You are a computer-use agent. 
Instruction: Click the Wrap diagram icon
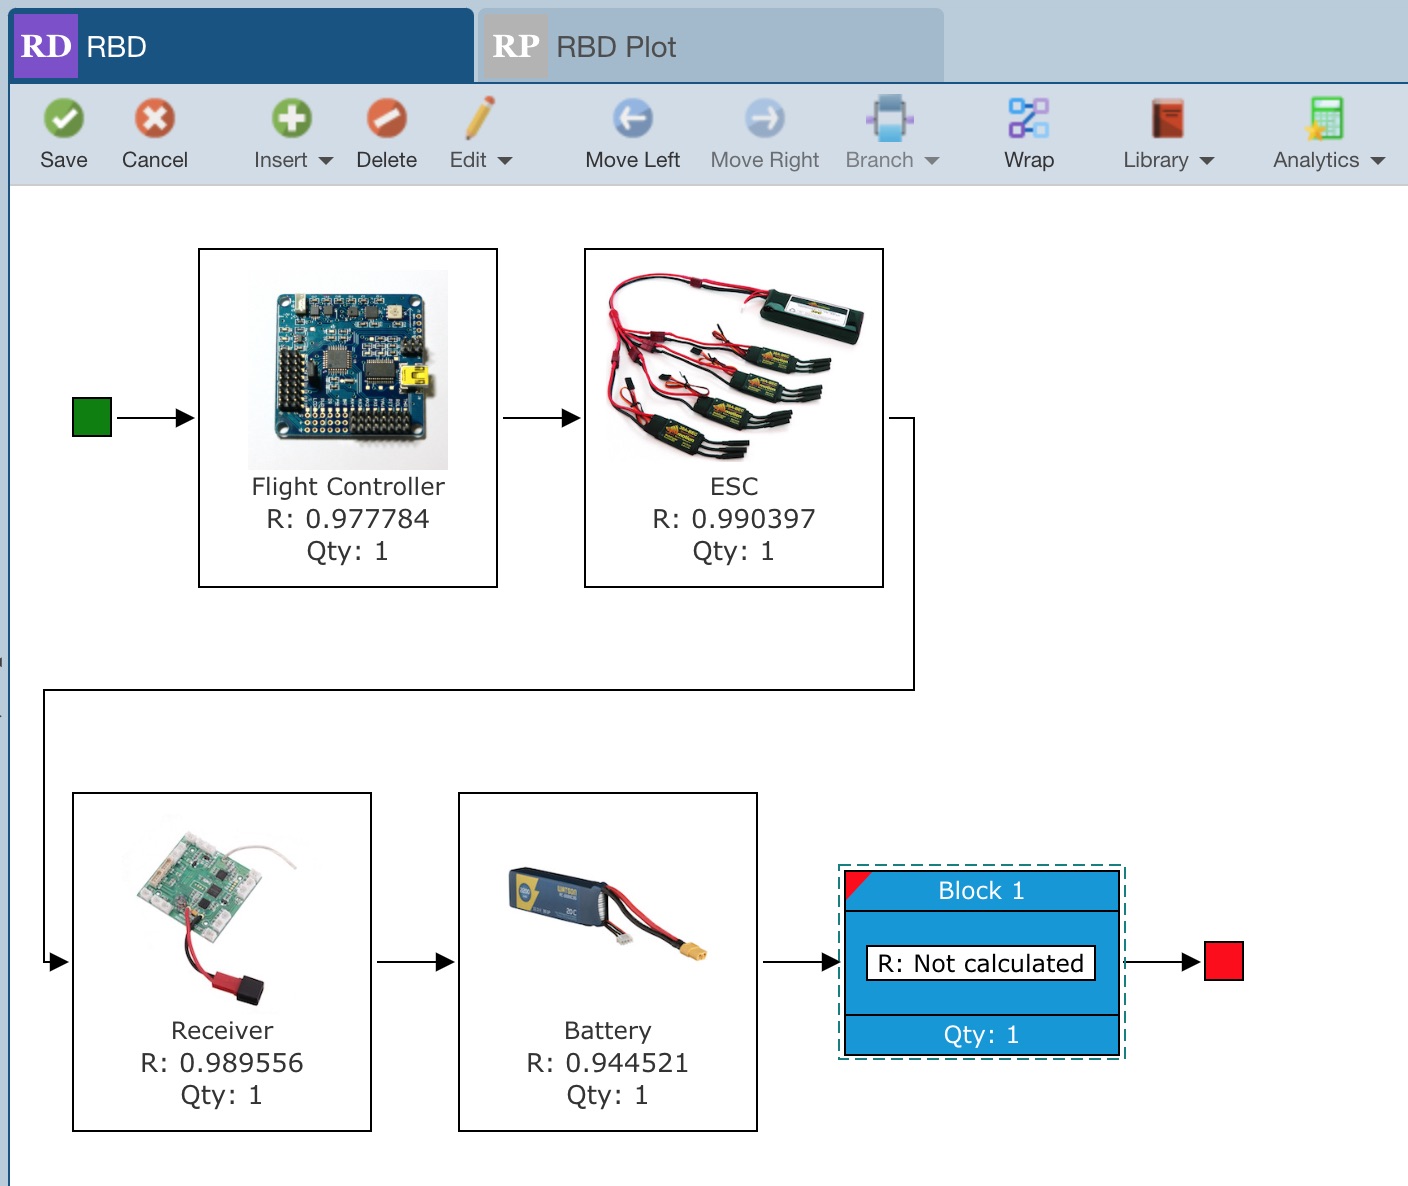coord(1028,118)
